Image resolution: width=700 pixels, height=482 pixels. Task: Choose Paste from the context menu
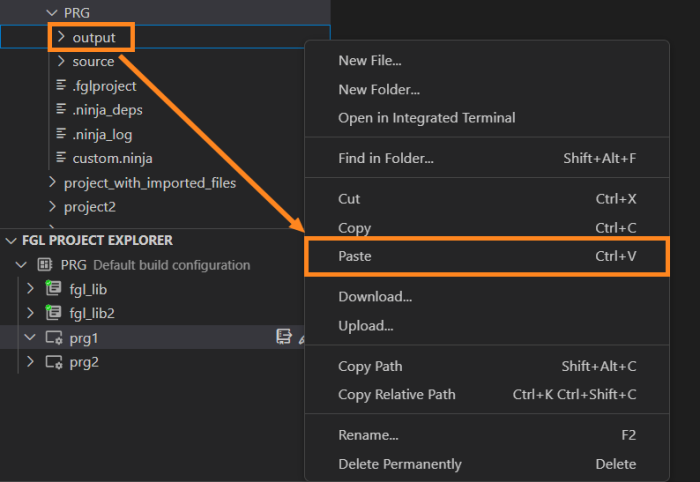tap(356, 257)
